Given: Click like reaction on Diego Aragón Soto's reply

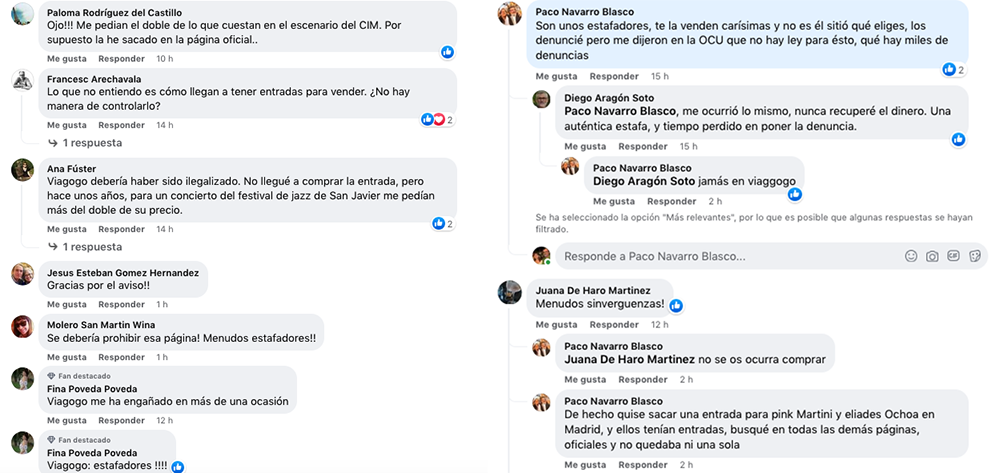Looking at the screenshot, I should 958,139.
